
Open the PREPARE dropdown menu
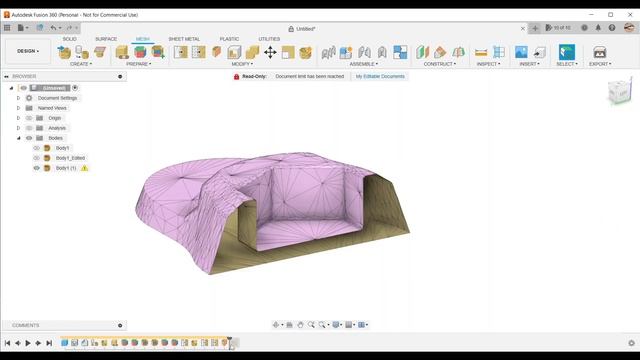pos(138,64)
